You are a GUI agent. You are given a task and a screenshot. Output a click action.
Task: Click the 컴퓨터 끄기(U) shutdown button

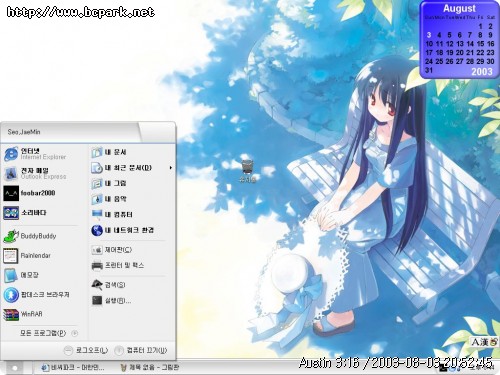tap(141, 350)
